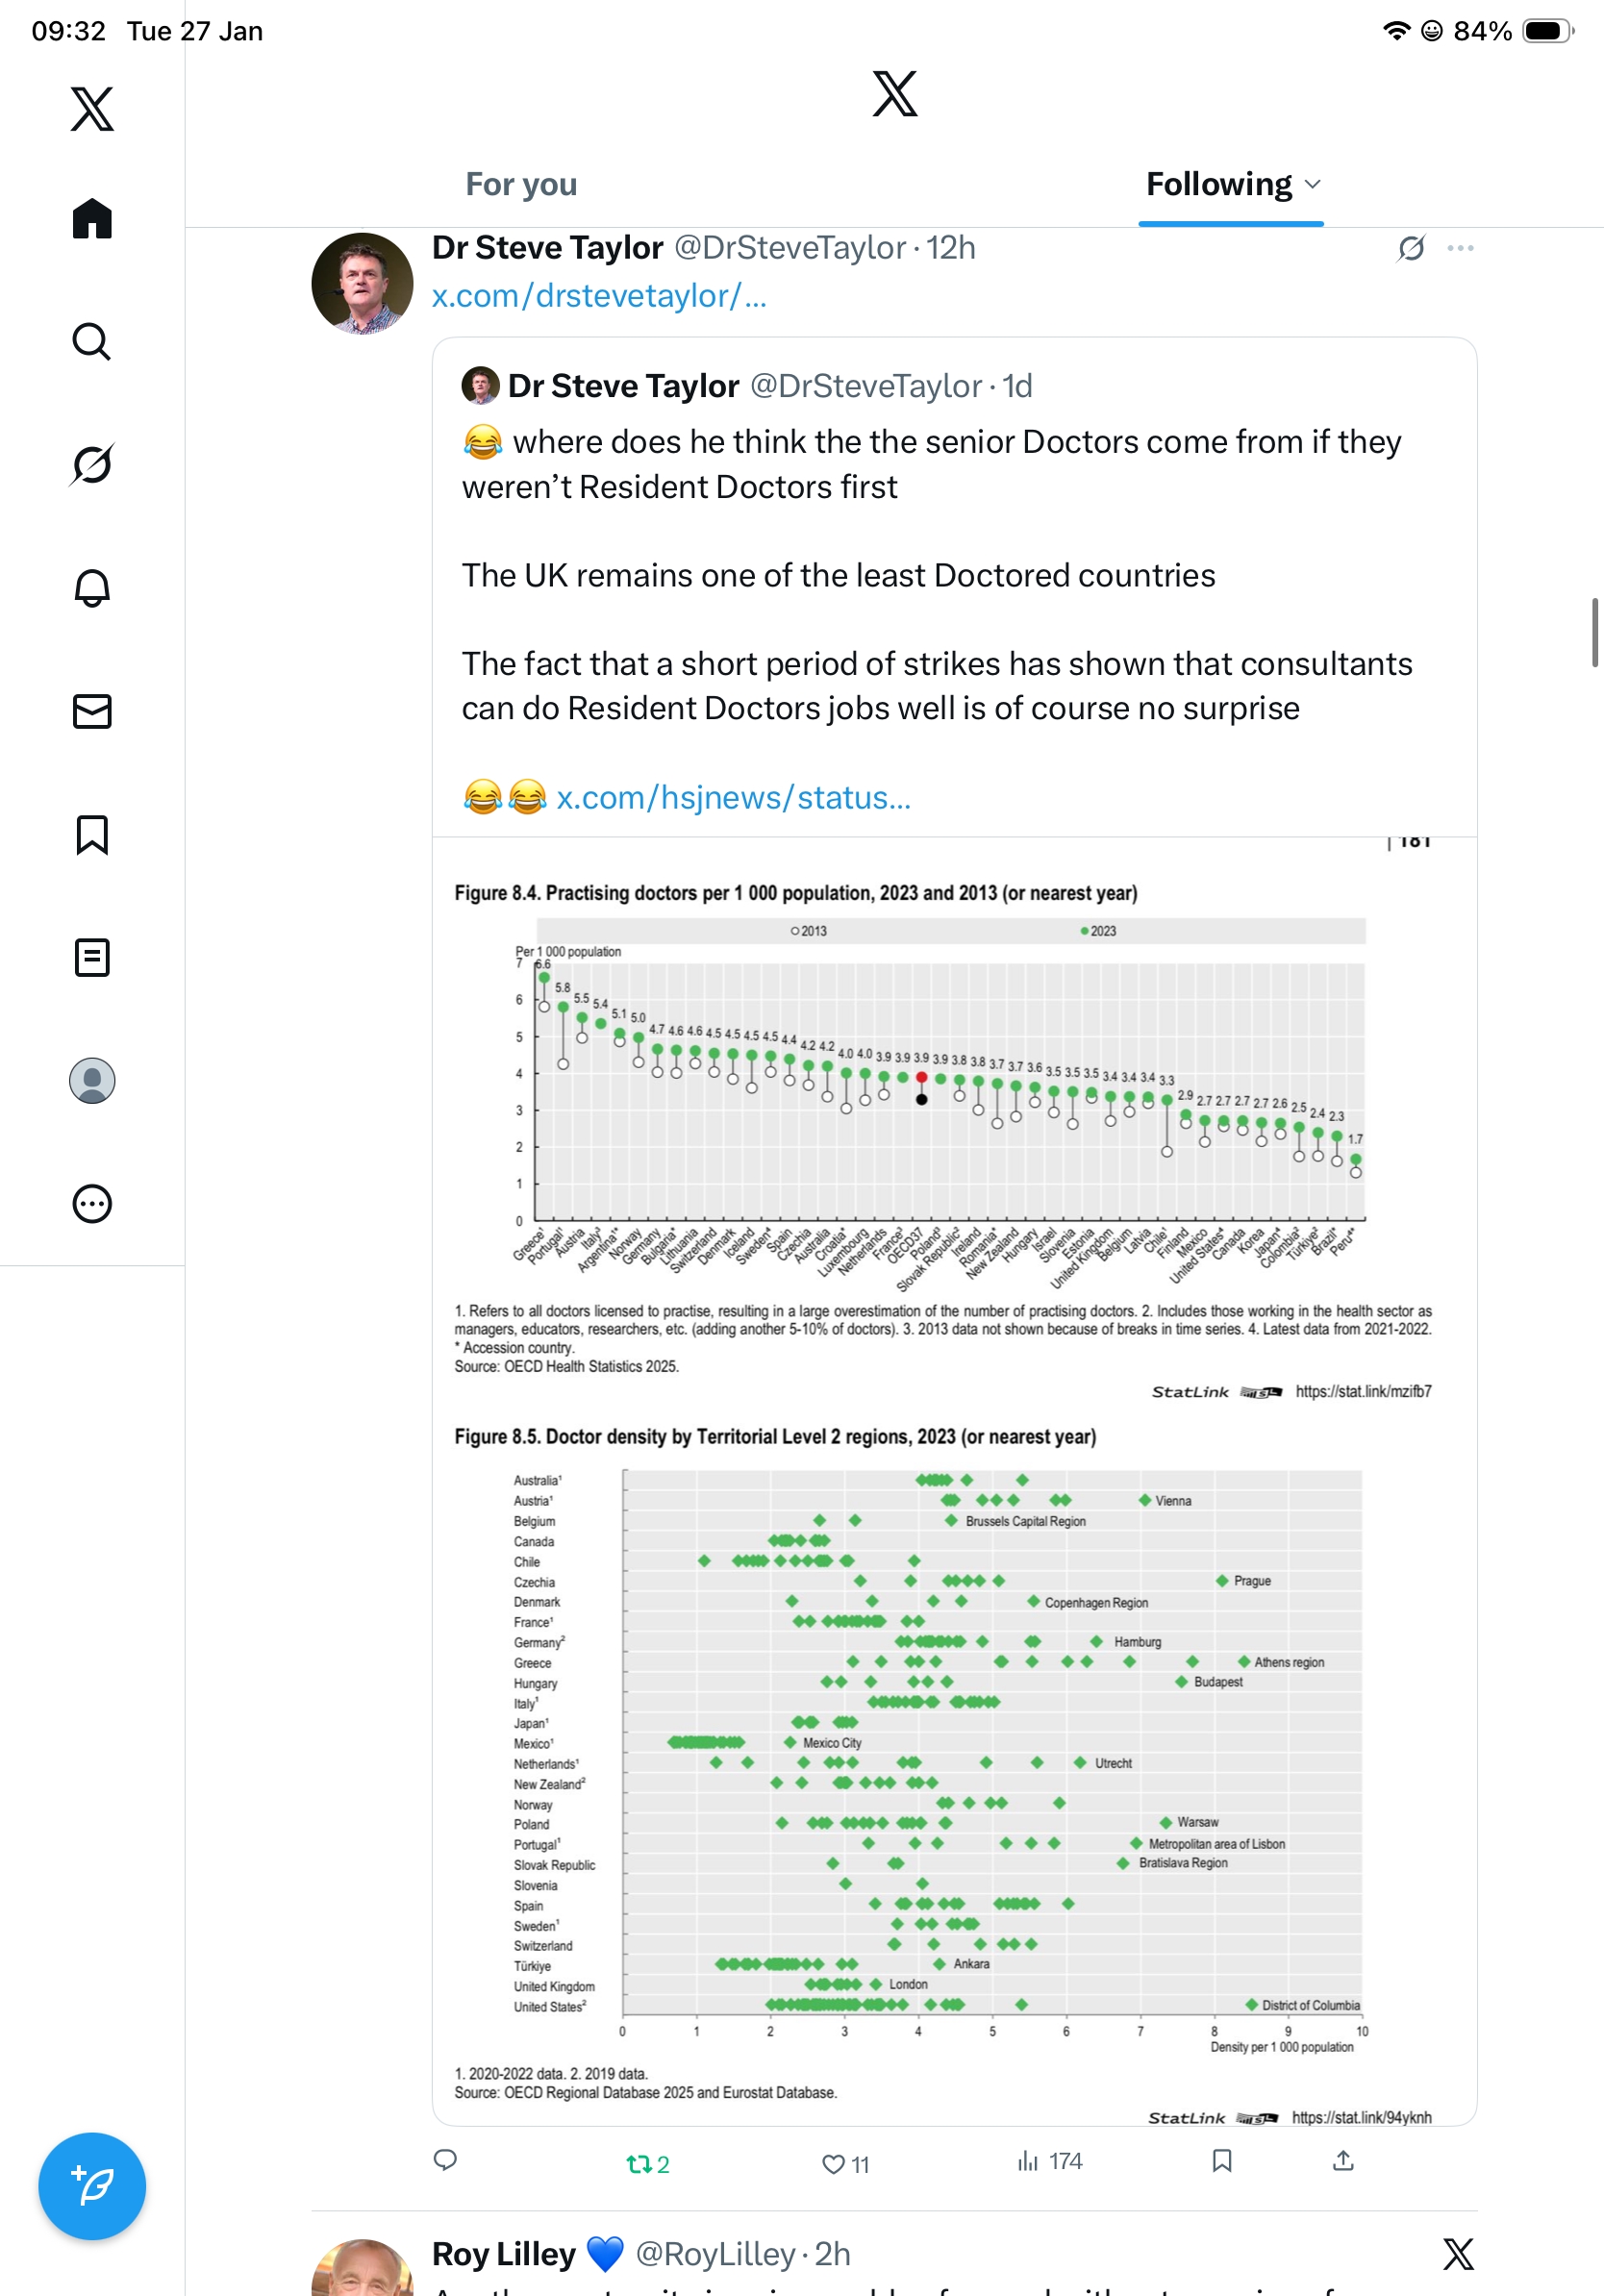Open Bookmarks in sidebar
This screenshot has width=1604, height=2296.
[x=92, y=834]
